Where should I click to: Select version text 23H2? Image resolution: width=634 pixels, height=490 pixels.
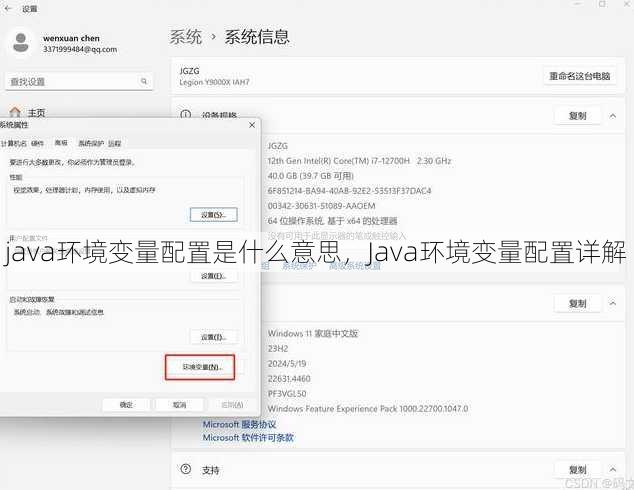pos(278,348)
